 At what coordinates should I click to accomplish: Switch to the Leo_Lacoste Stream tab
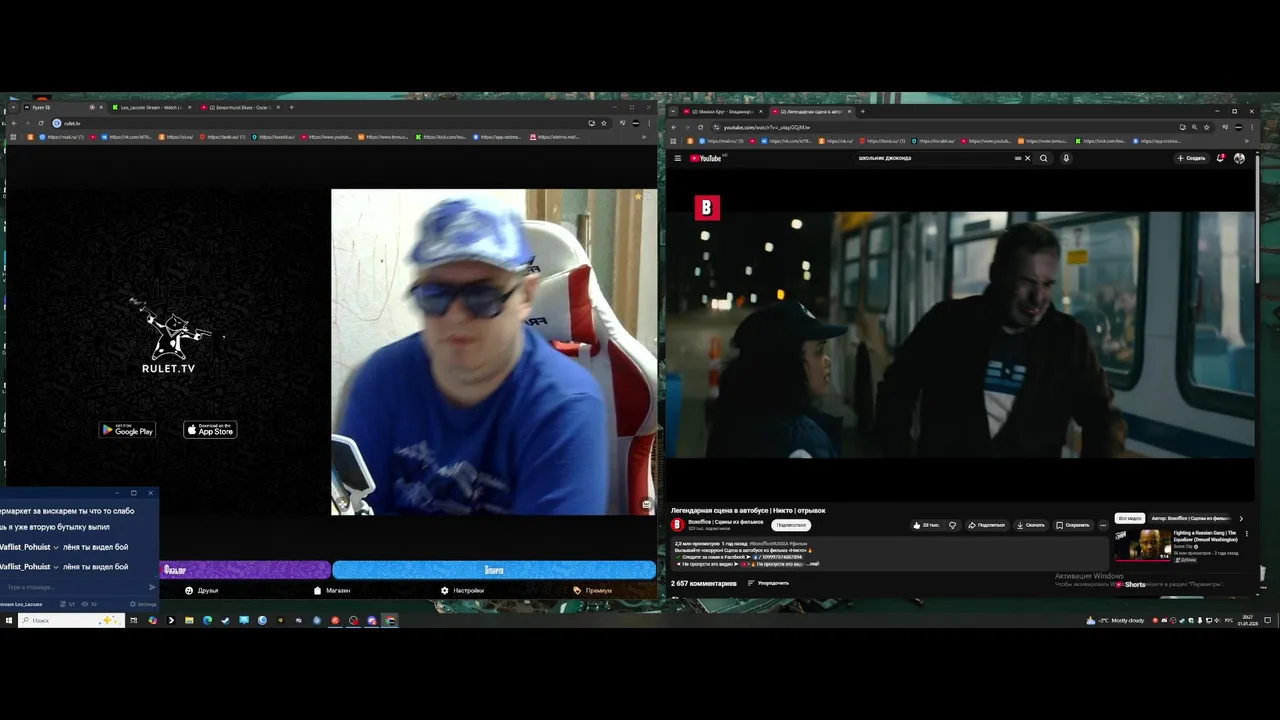pos(153,107)
